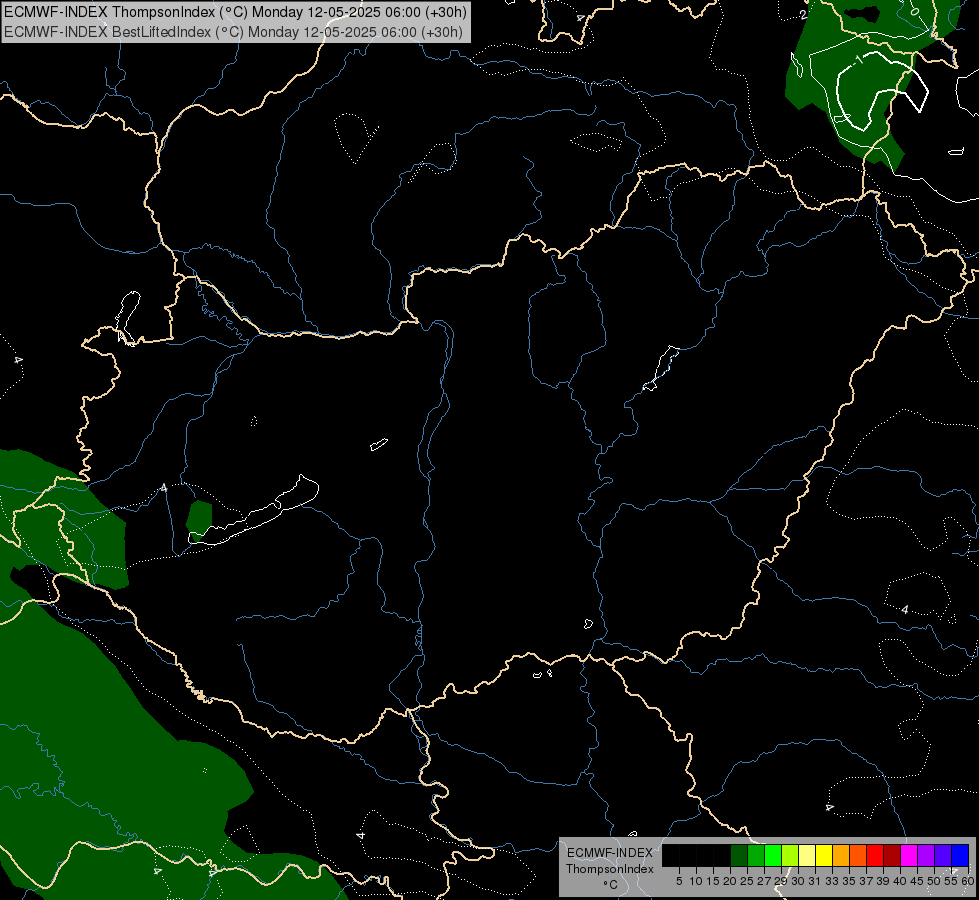979x900 pixels.
Task: Select the dark red 39–40 legend swatch
Action: point(892,855)
